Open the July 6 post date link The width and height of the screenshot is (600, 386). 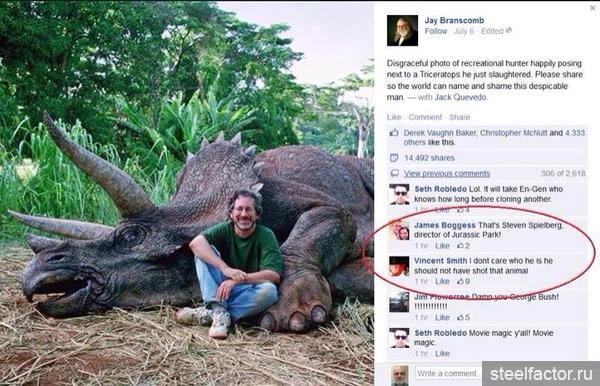click(x=464, y=31)
